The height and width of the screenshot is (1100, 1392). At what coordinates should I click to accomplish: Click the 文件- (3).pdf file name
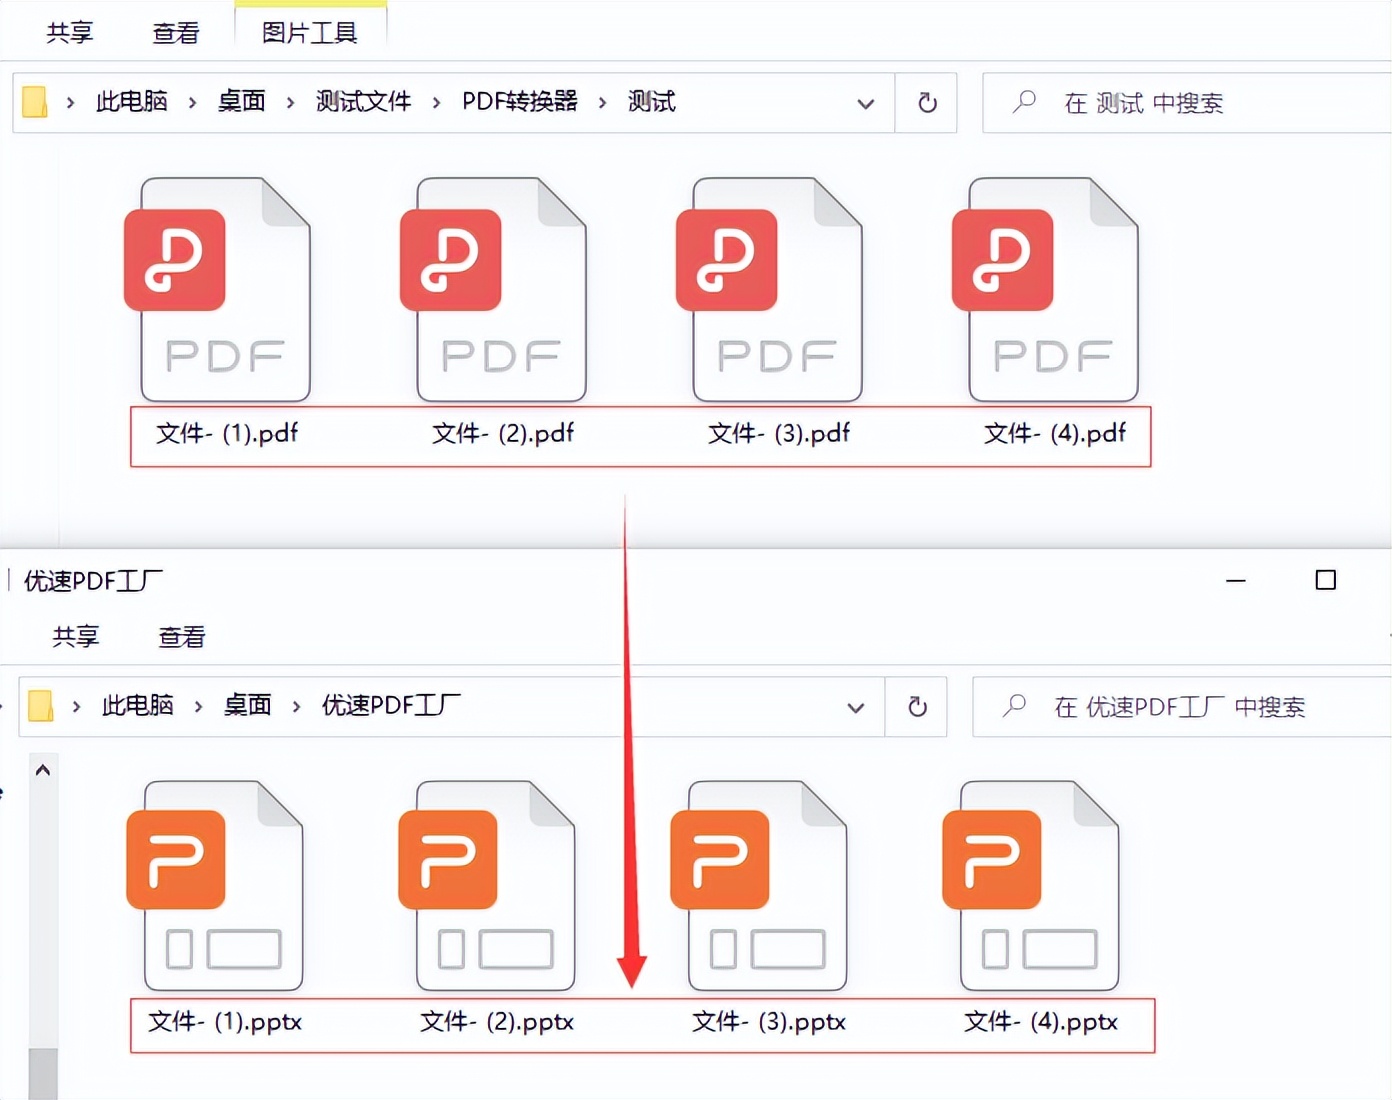click(779, 433)
